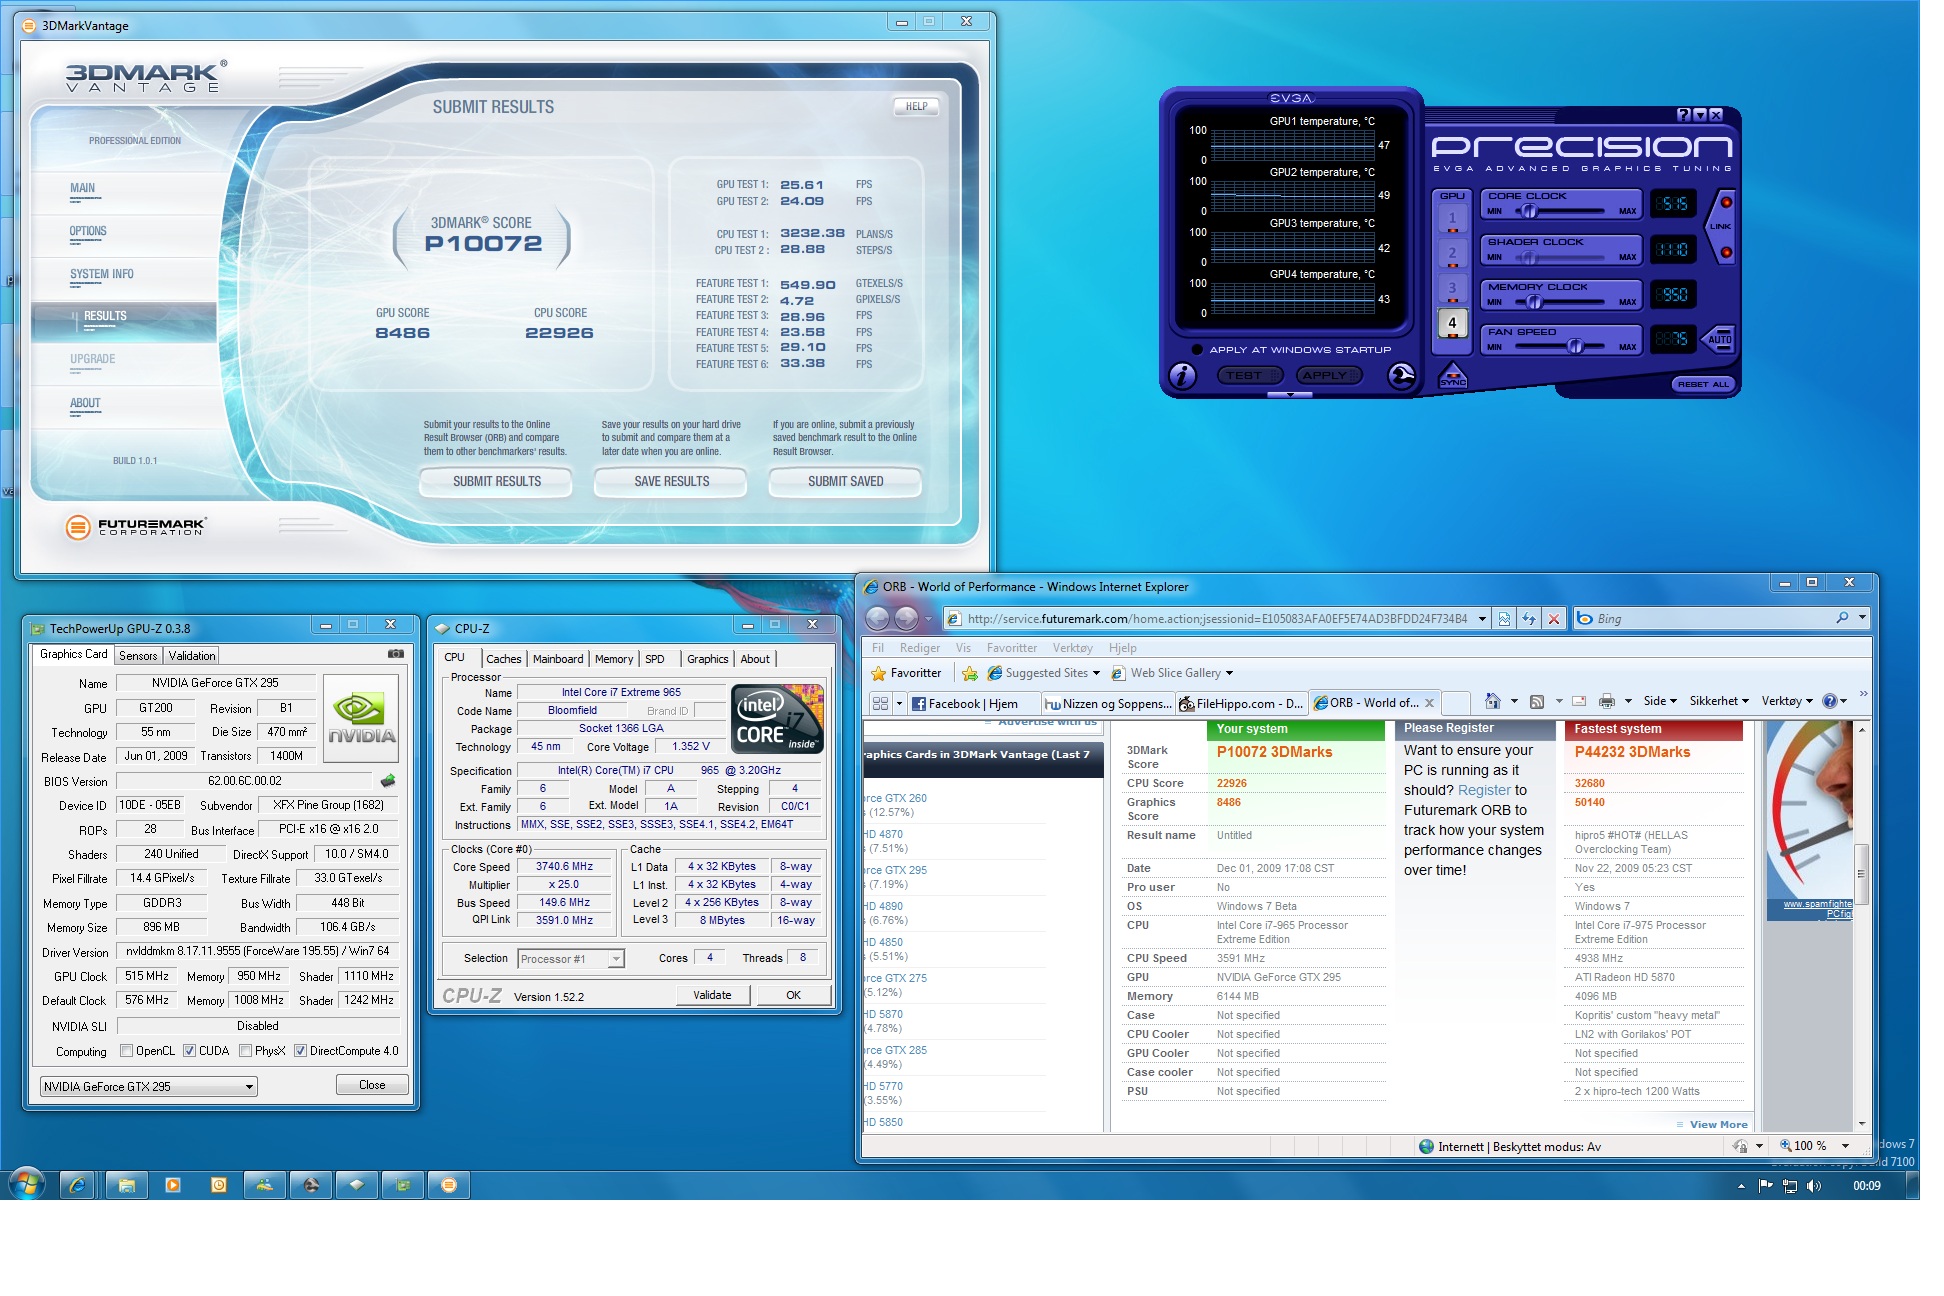Screen dimensions: 1944x1296
Task: Select GPU 1 in Precision
Action: (1452, 217)
